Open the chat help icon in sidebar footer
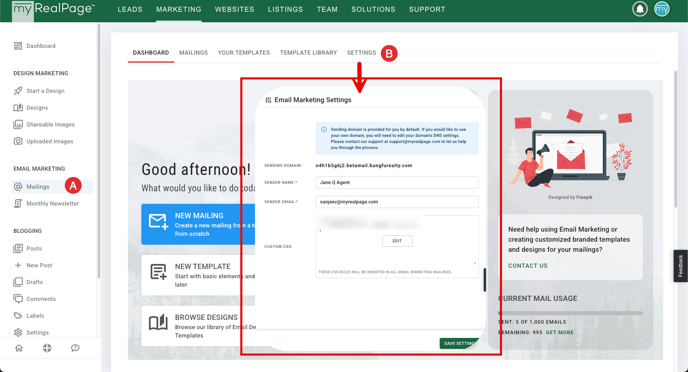688x372 pixels. (x=75, y=348)
